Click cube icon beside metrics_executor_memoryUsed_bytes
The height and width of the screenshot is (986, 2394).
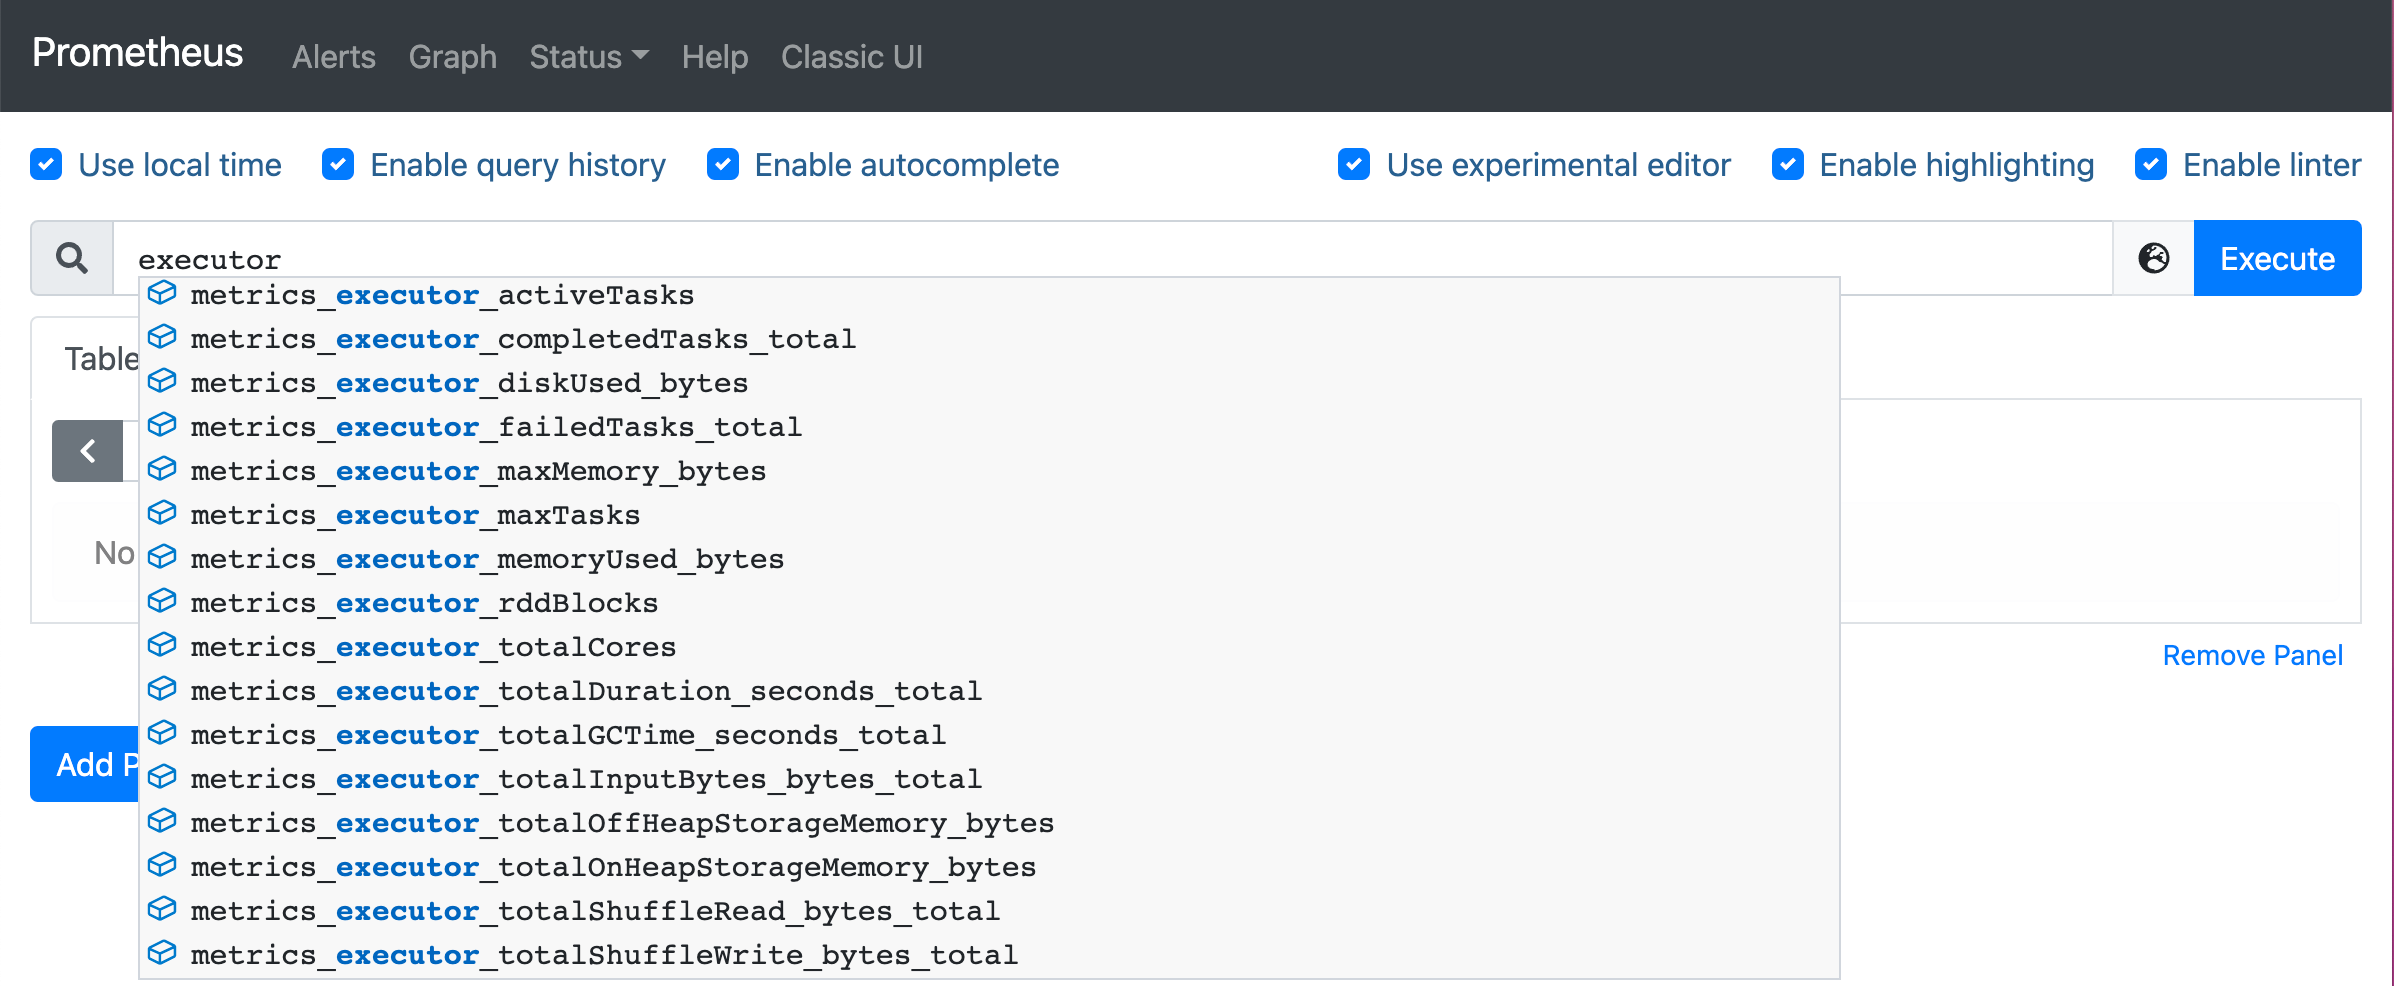click(162, 557)
